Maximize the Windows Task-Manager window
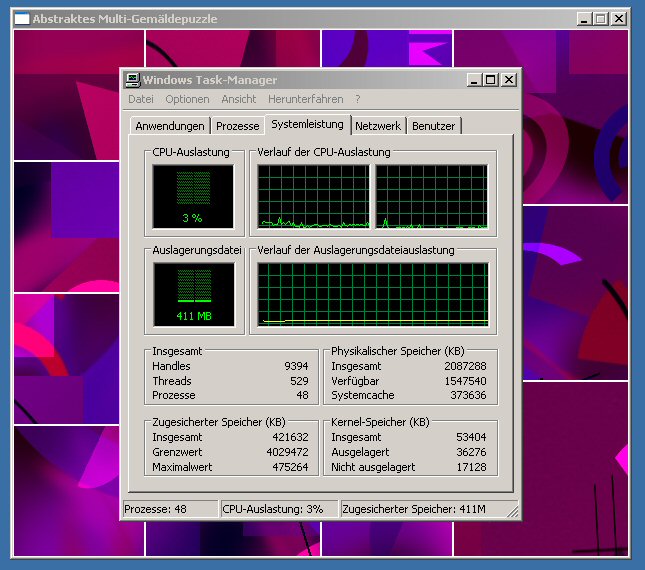The image size is (645, 570). click(x=490, y=80)
